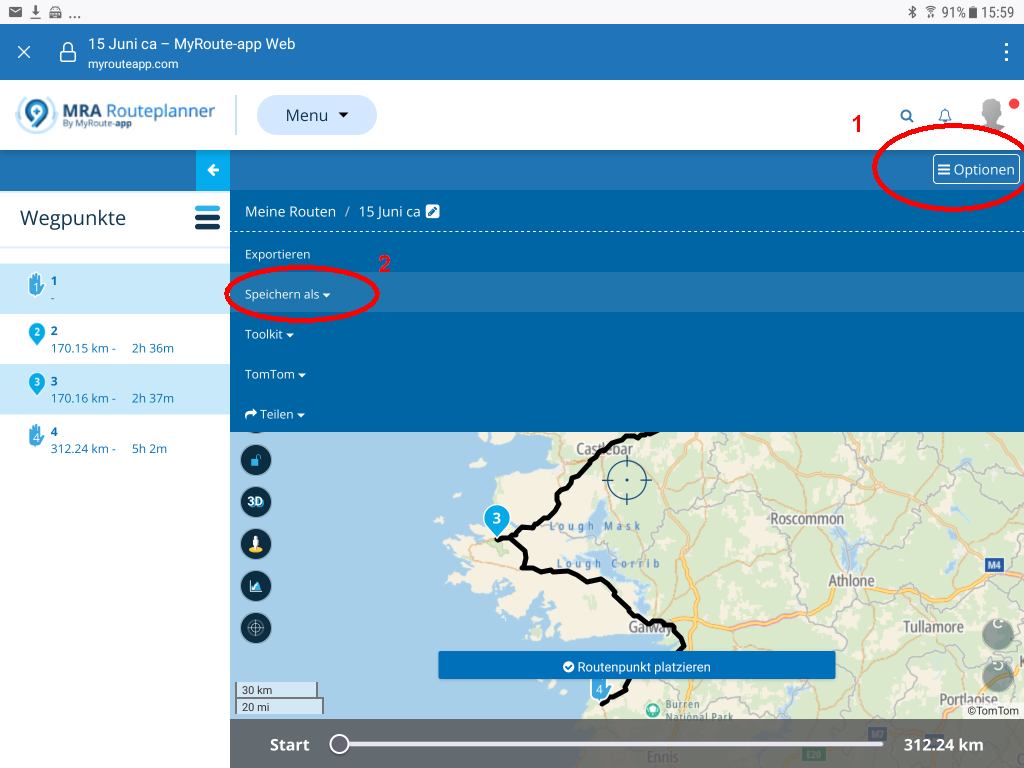This screenshot has width=1024, height=768.
Task: Toggle the map lock icon
Action: click(x=256, y=460)
